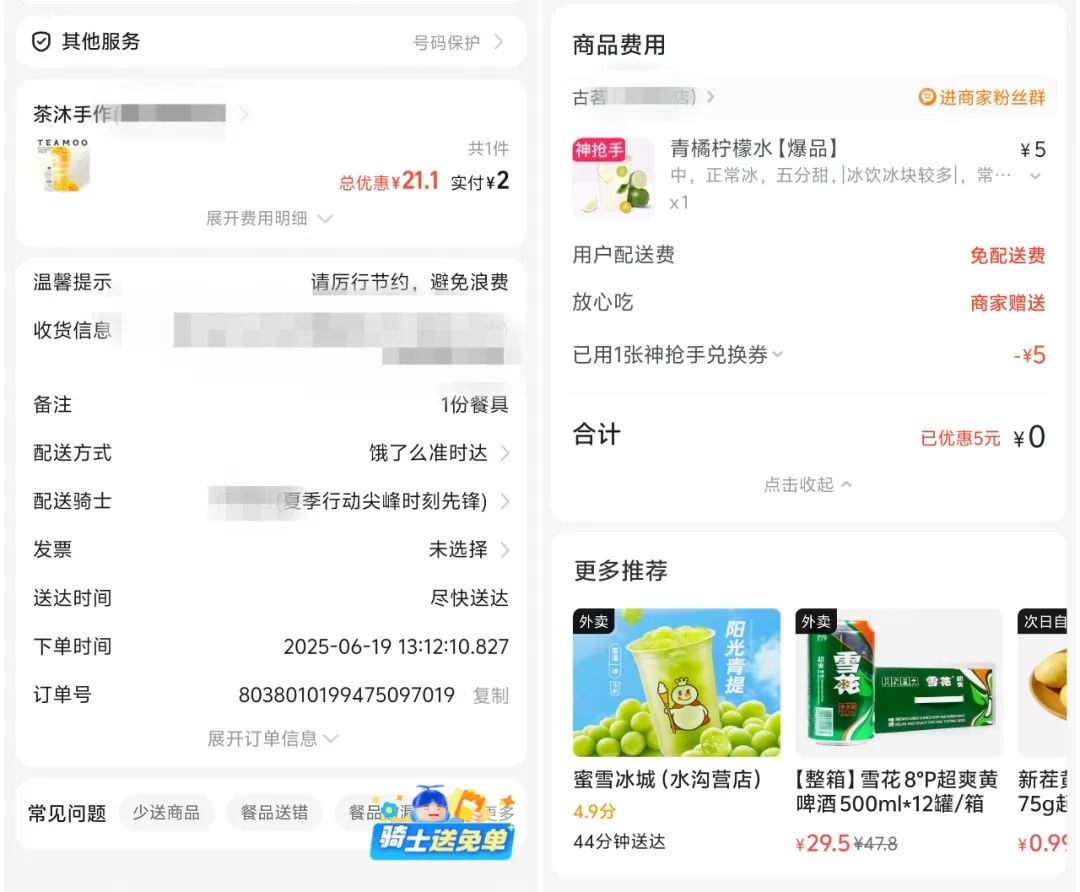This screenshot has width=1080, height=892.
Task: Tap the 骑士送免单 promo banner icon
Action: (442, 823)
